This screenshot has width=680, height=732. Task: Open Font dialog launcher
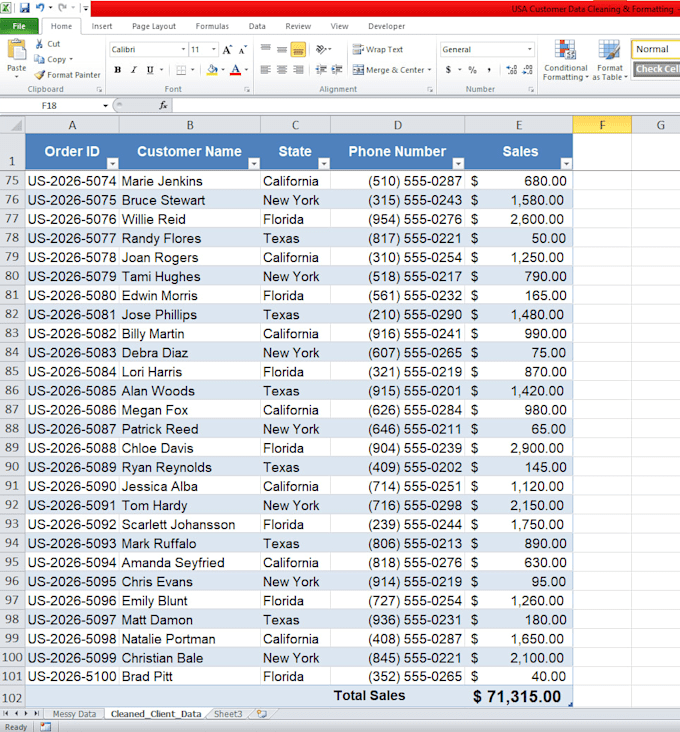pyautogui.click(x=247, y=90)
